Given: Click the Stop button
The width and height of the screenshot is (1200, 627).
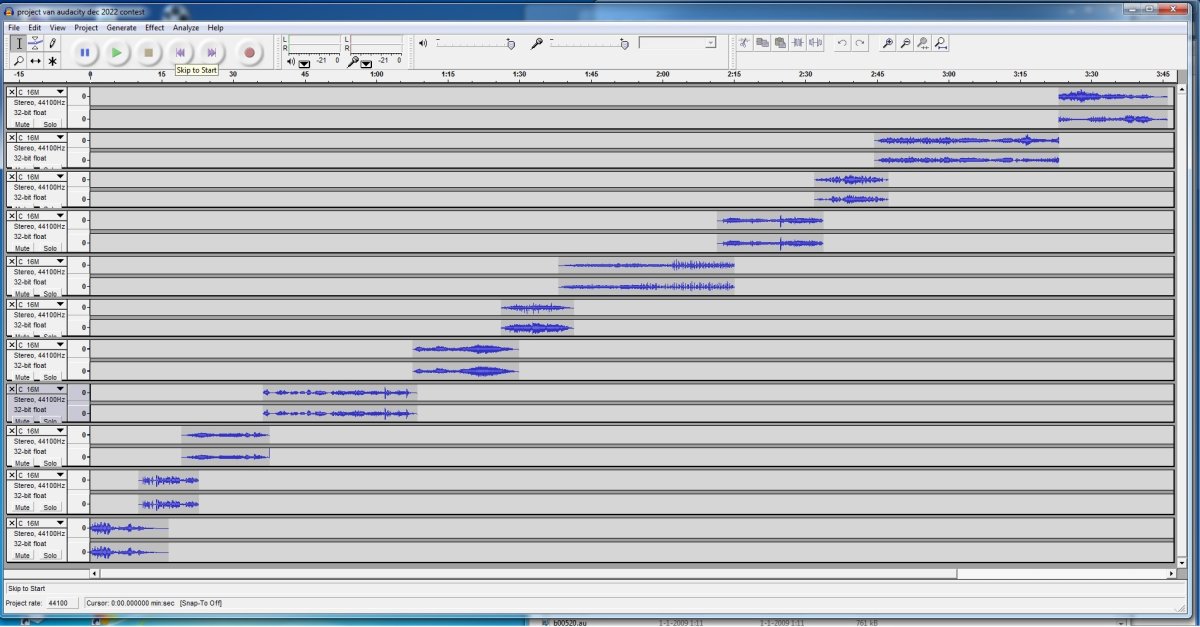Looking at the screenshot, I should click(x=149, y=52).
